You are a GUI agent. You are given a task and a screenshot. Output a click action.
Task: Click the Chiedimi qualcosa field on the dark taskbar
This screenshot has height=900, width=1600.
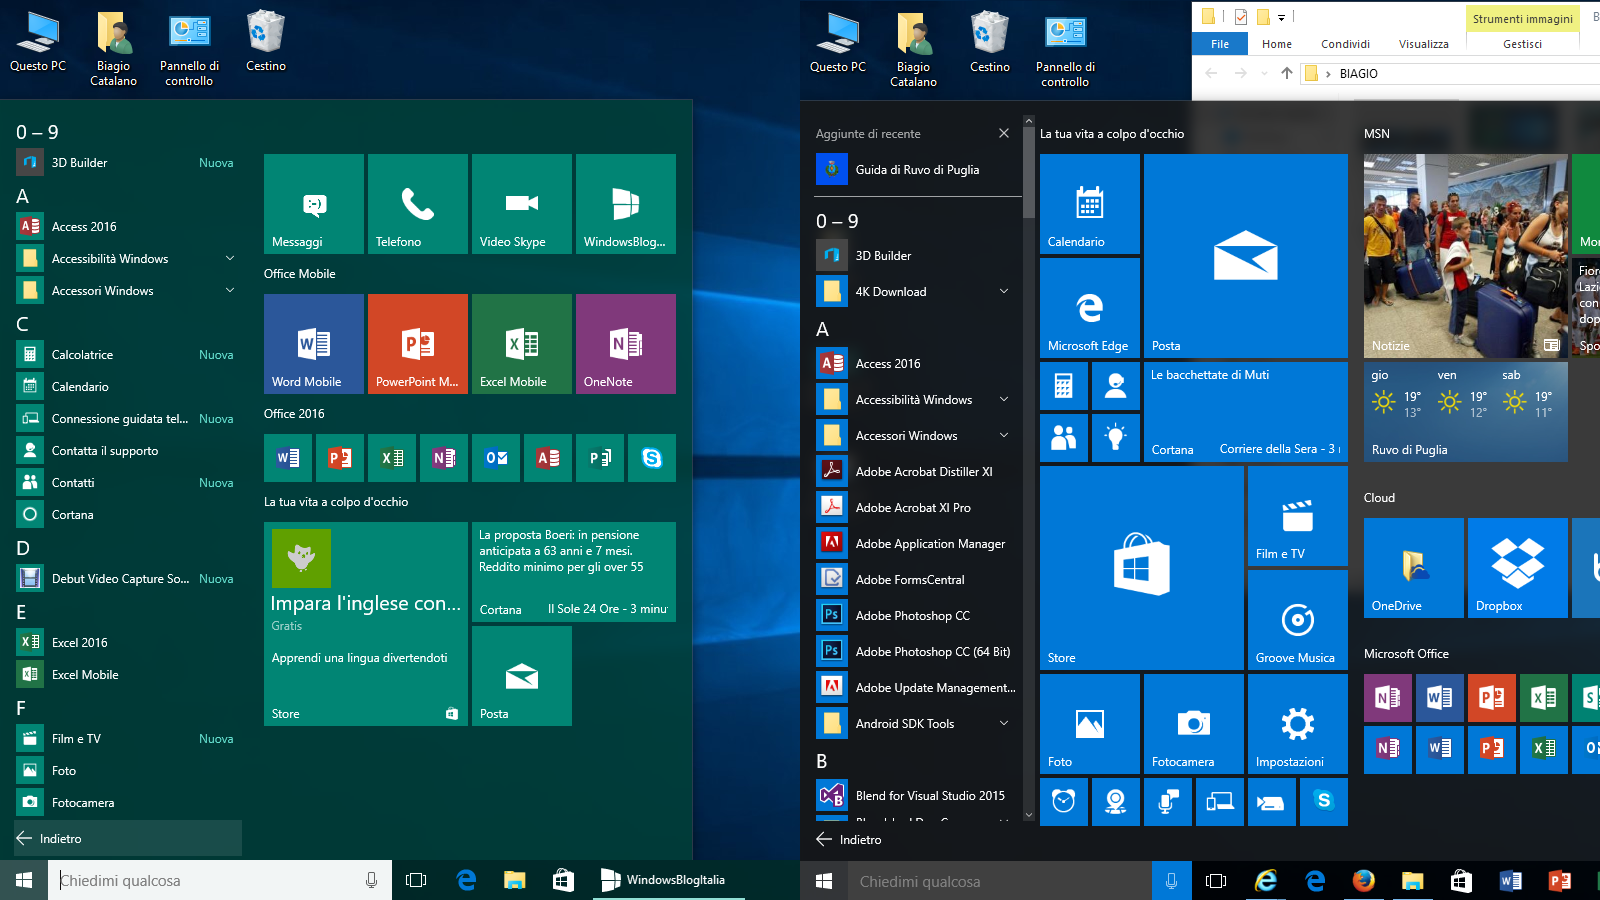998,882
